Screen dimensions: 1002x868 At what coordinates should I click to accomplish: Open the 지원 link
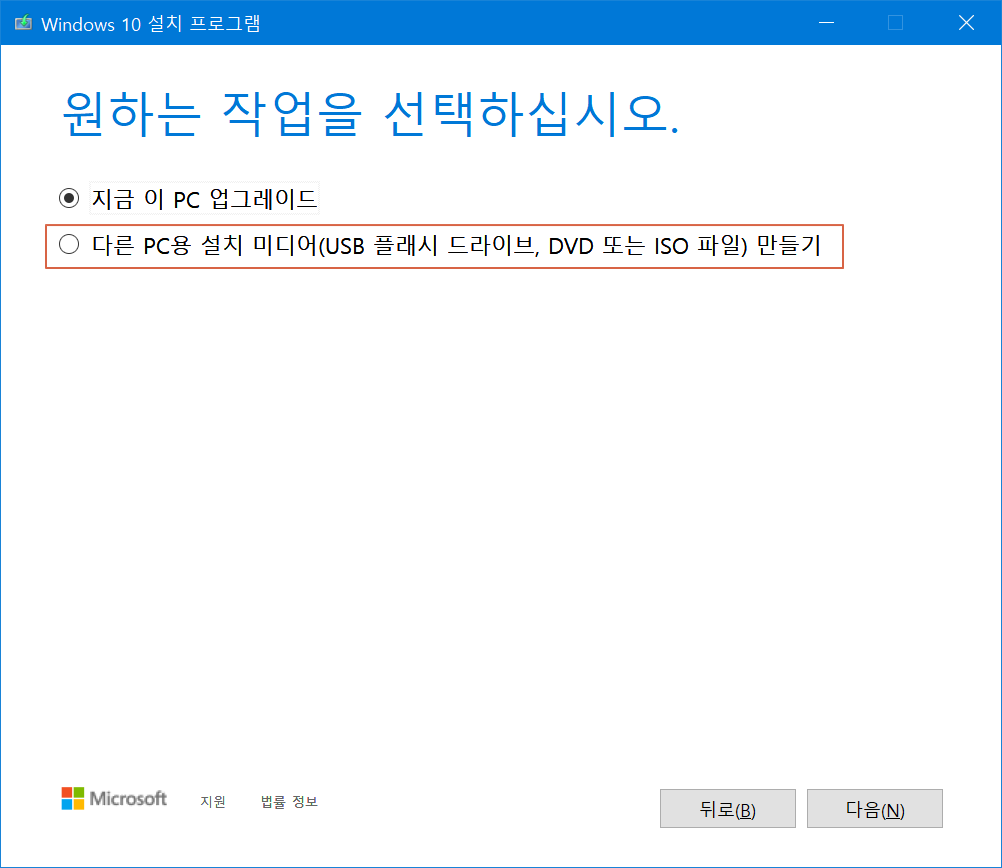[x=213, y=802]
